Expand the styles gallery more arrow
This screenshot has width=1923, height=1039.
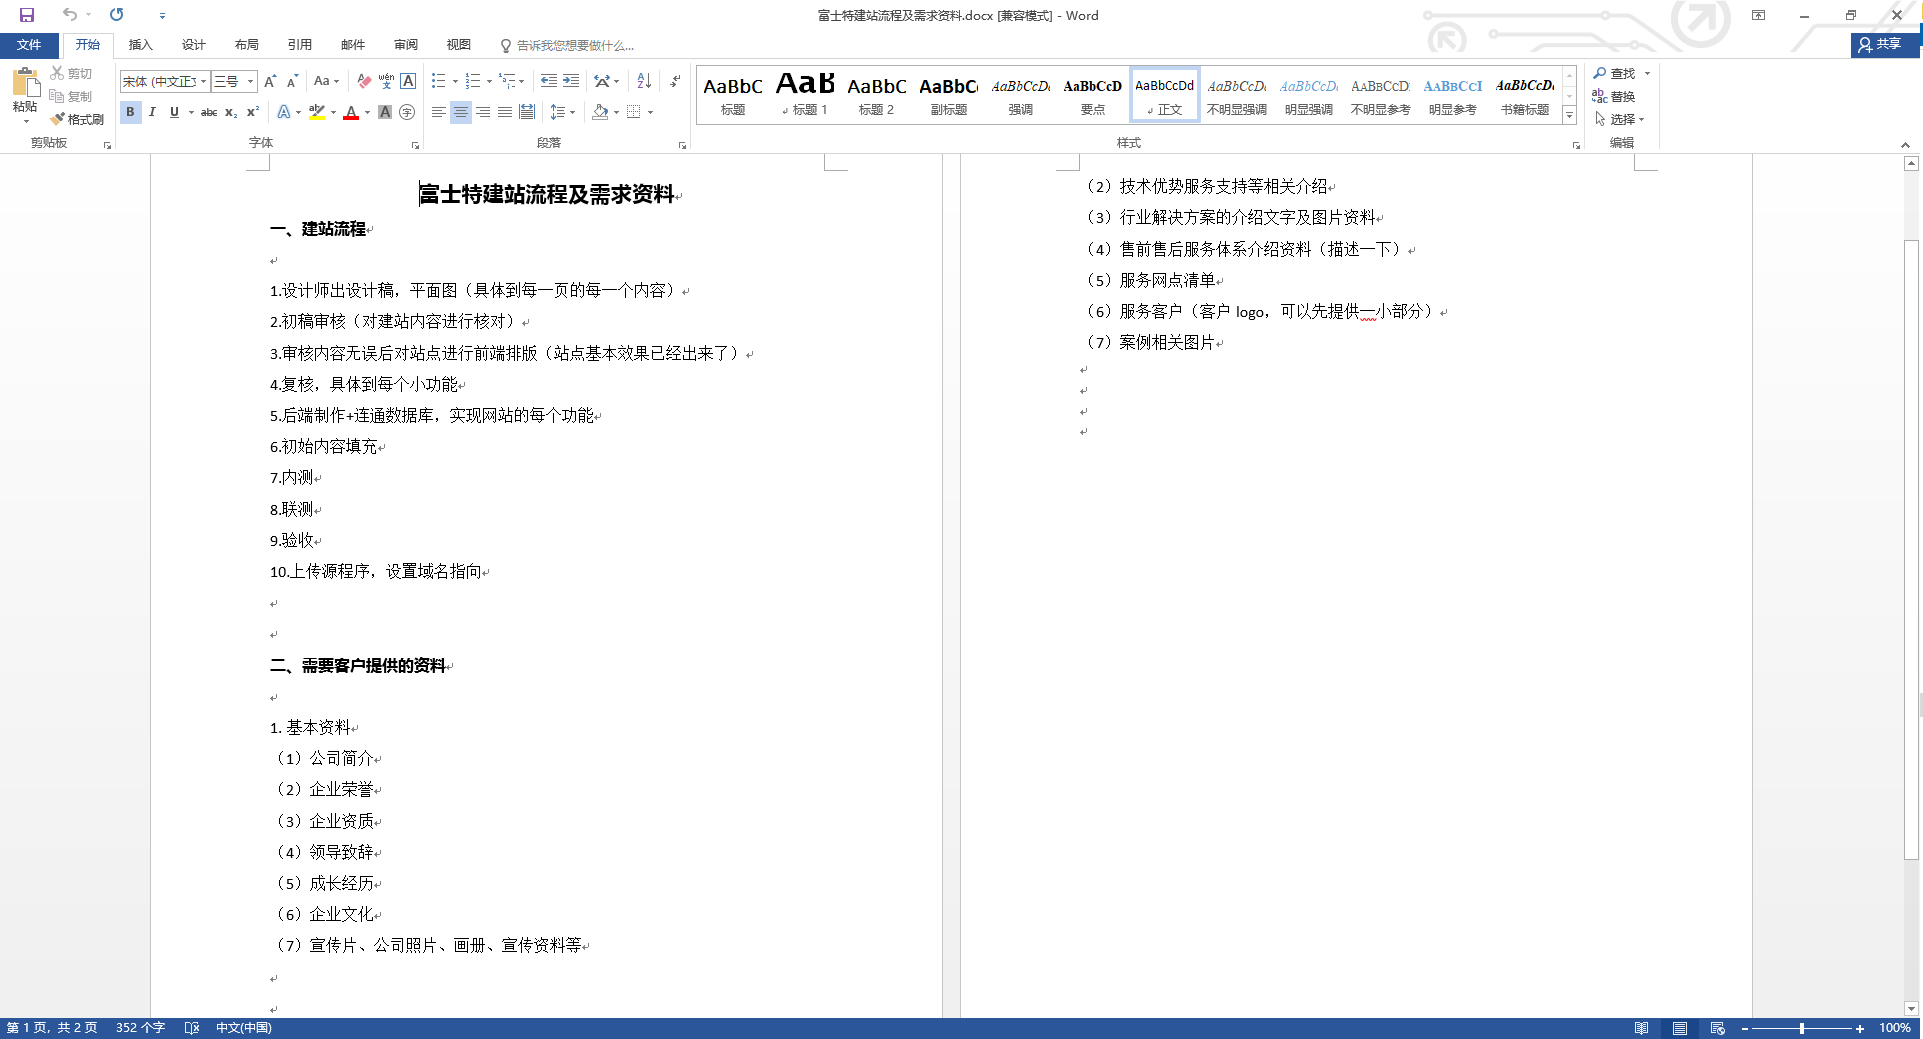[x=1569, y=116]
